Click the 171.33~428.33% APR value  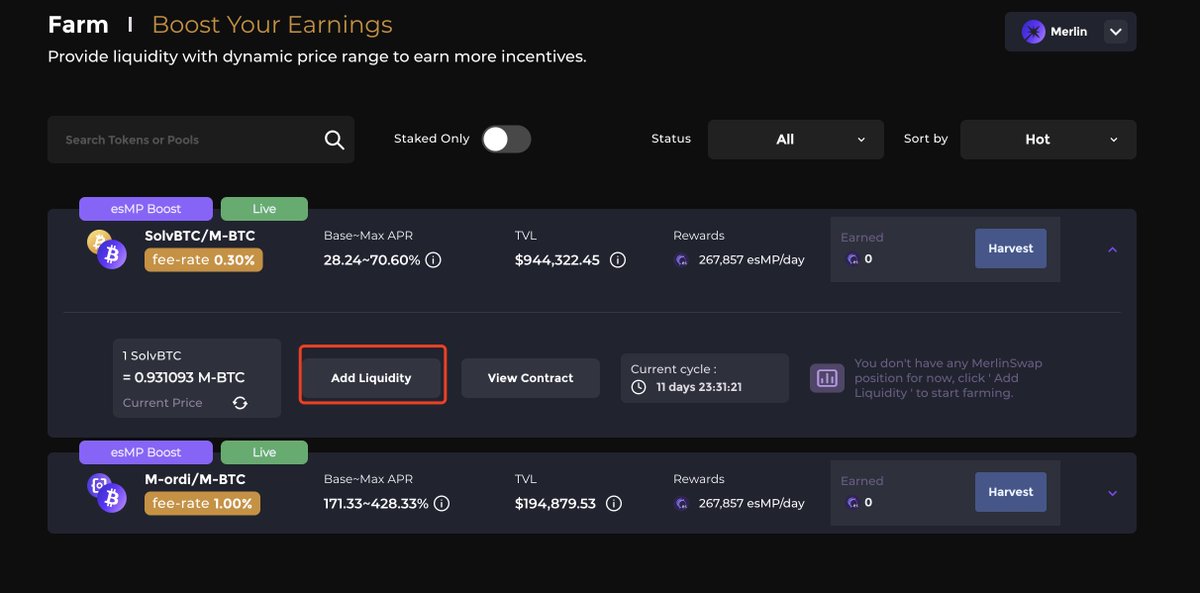coord(376,504)
